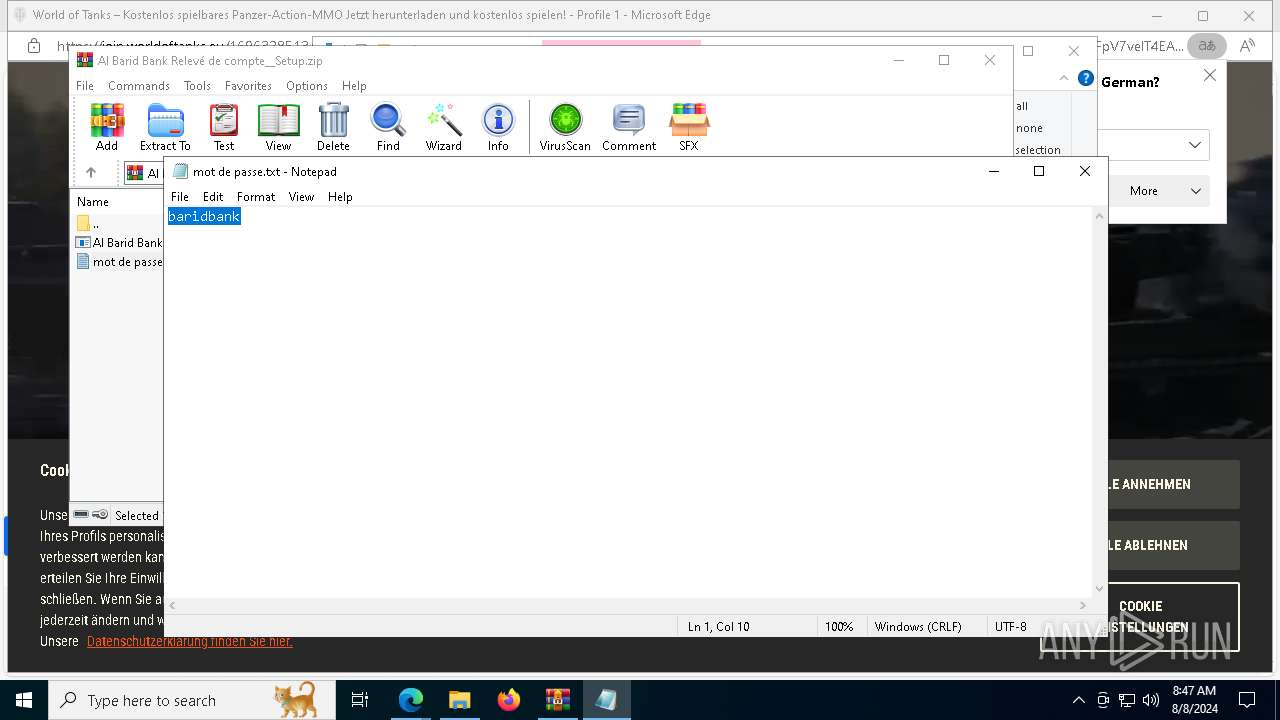Click Notepad horizontal scroll right arrow
The width and height of the screenshot is (1280, 720).
pyautogui.click(x=1082, y=605)
